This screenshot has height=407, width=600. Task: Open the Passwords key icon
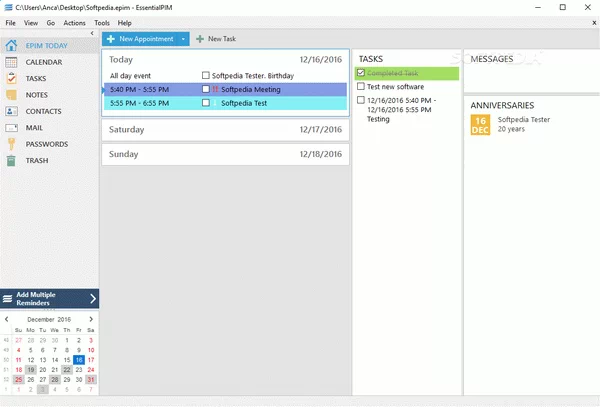tap(11, 144)
